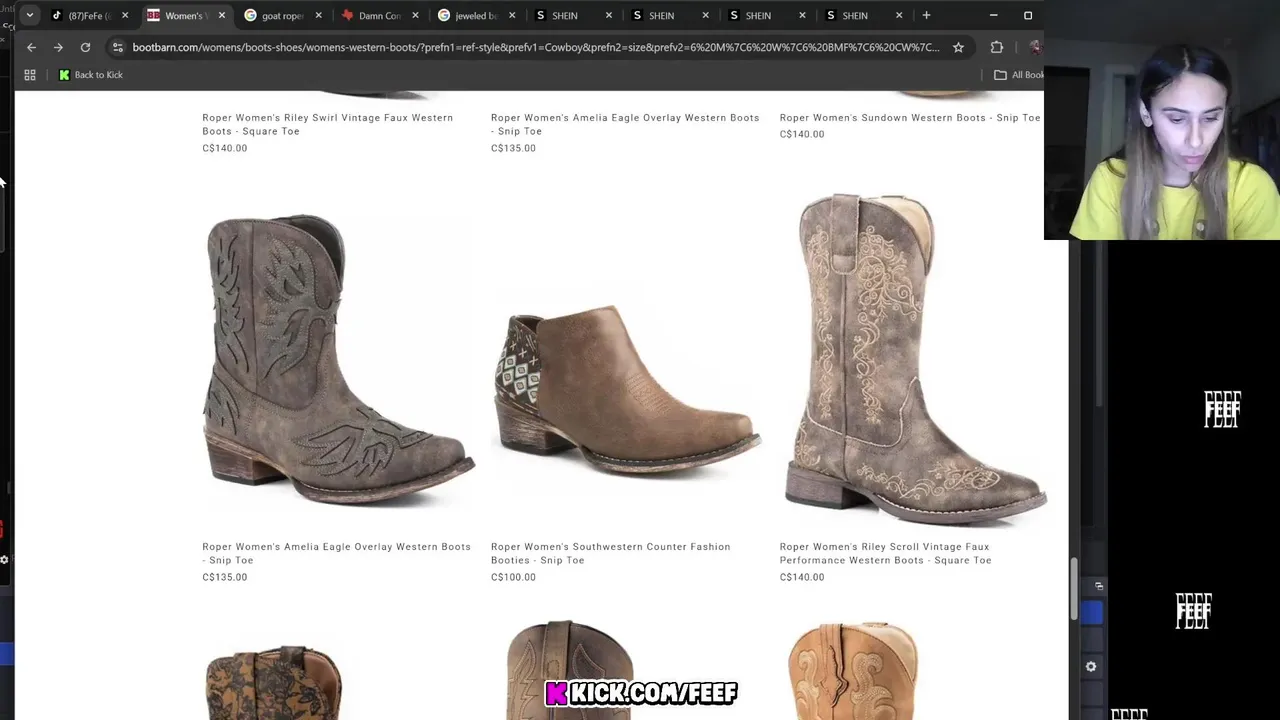Screen dimensions: 1280x720
Task: Select the price under Sundown Western Boots
Action: 802,134
